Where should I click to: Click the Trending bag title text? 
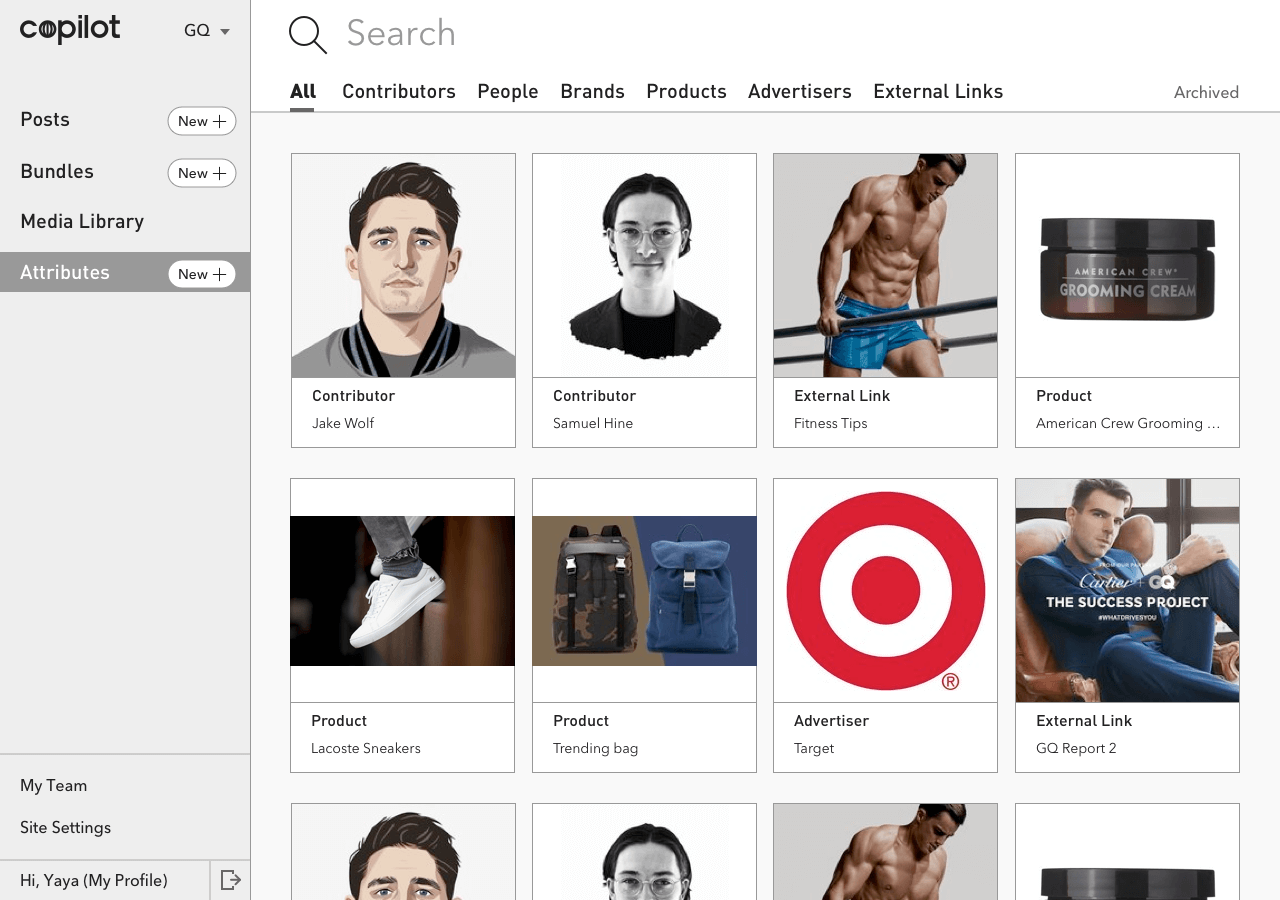click(x=595, y=748)
